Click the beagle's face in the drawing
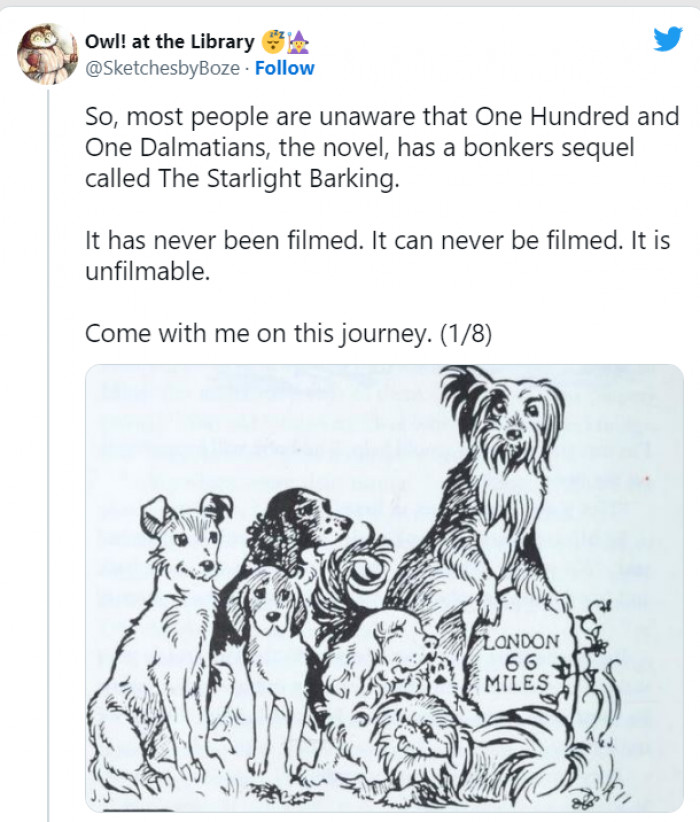 [x=271, y=603]
